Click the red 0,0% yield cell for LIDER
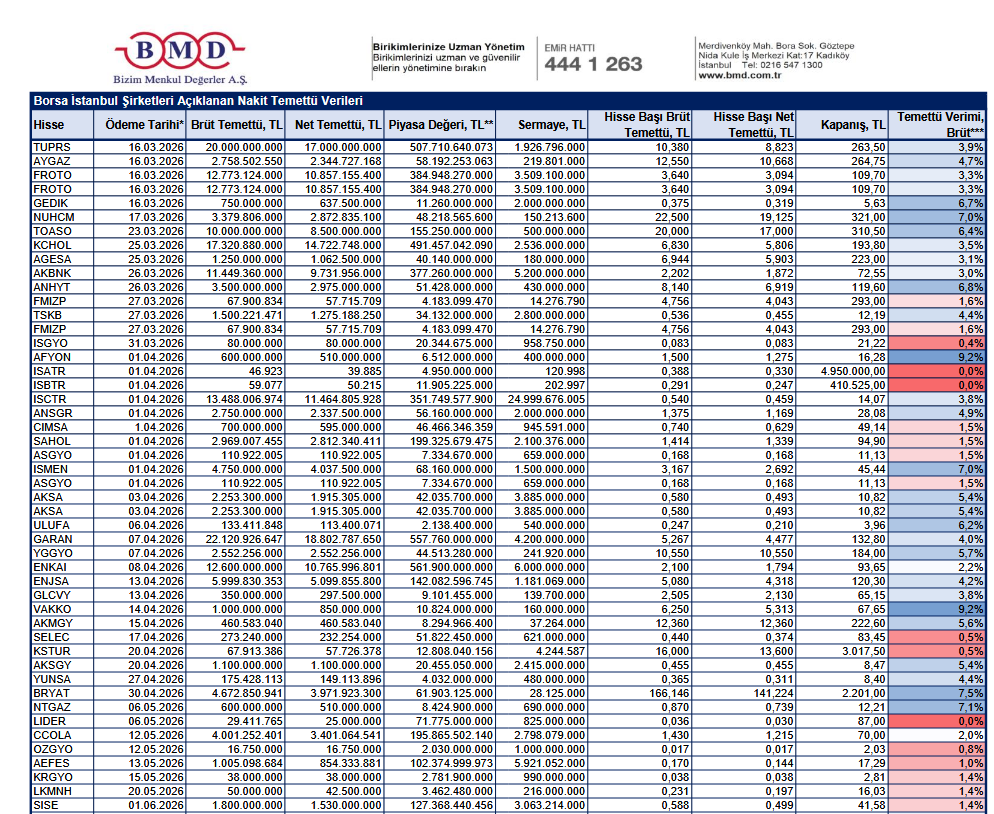 pos(940,721)
